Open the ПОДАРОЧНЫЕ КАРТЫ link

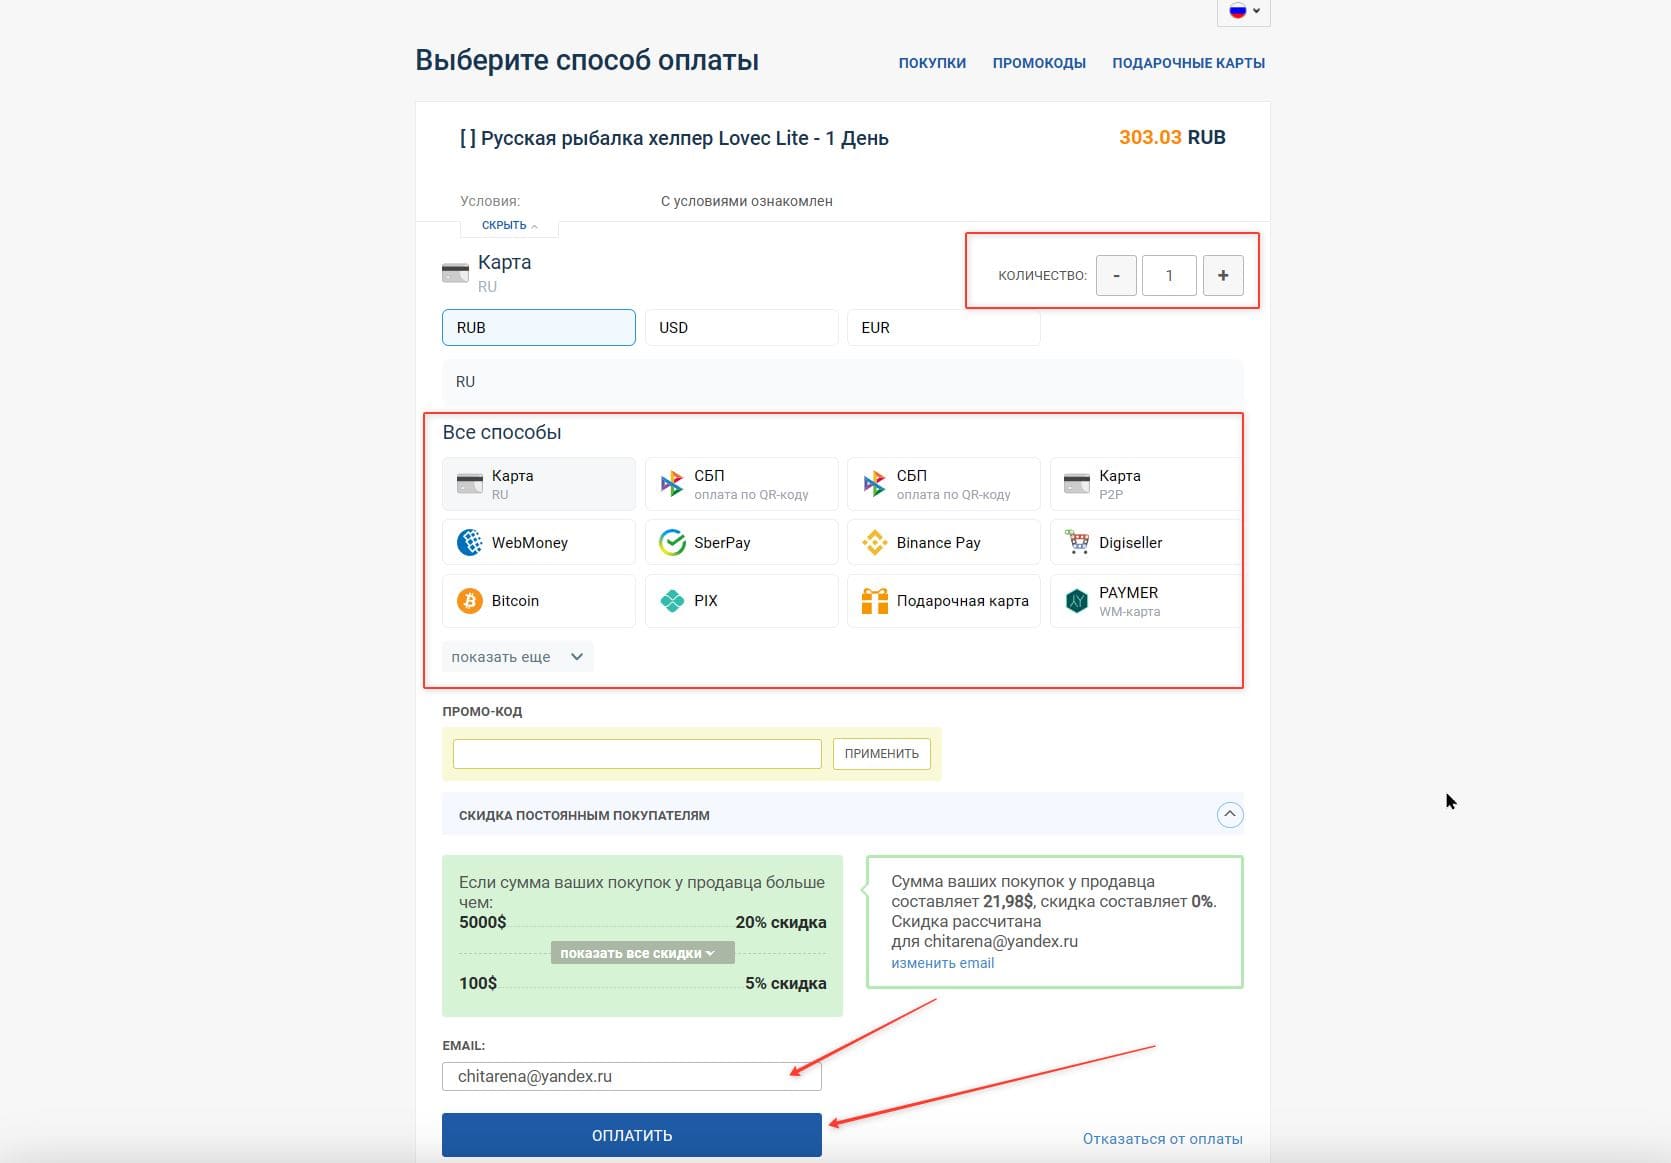1188,63
